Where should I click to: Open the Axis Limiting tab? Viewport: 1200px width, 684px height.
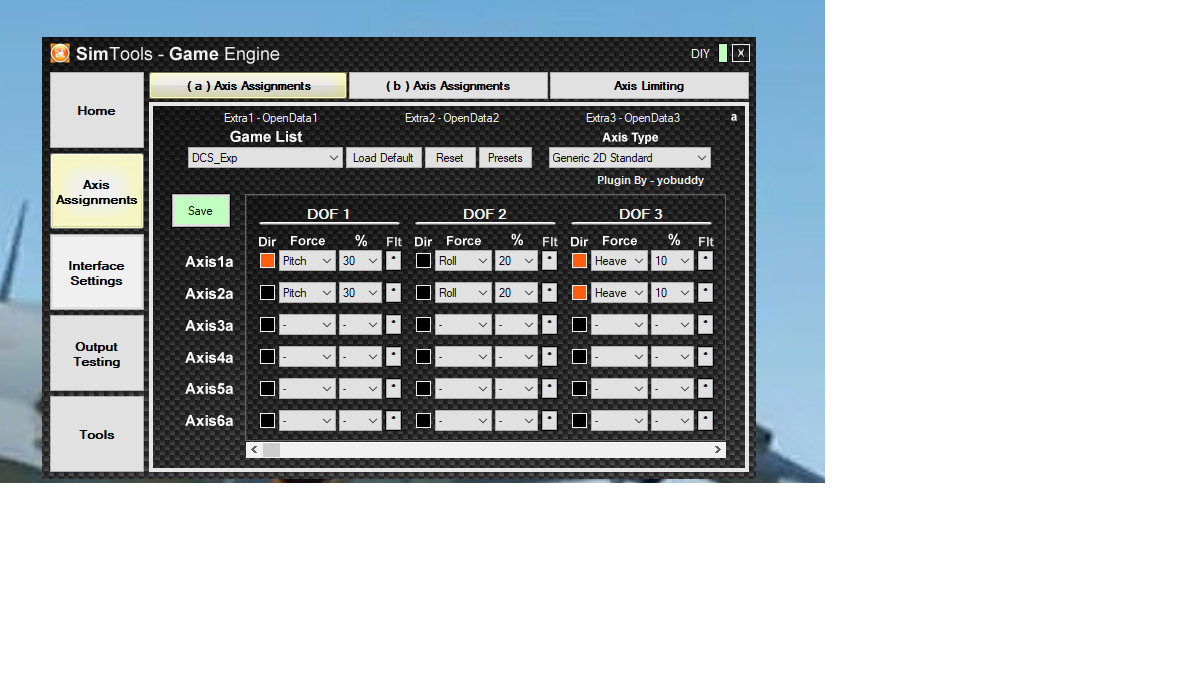(649, 86)
